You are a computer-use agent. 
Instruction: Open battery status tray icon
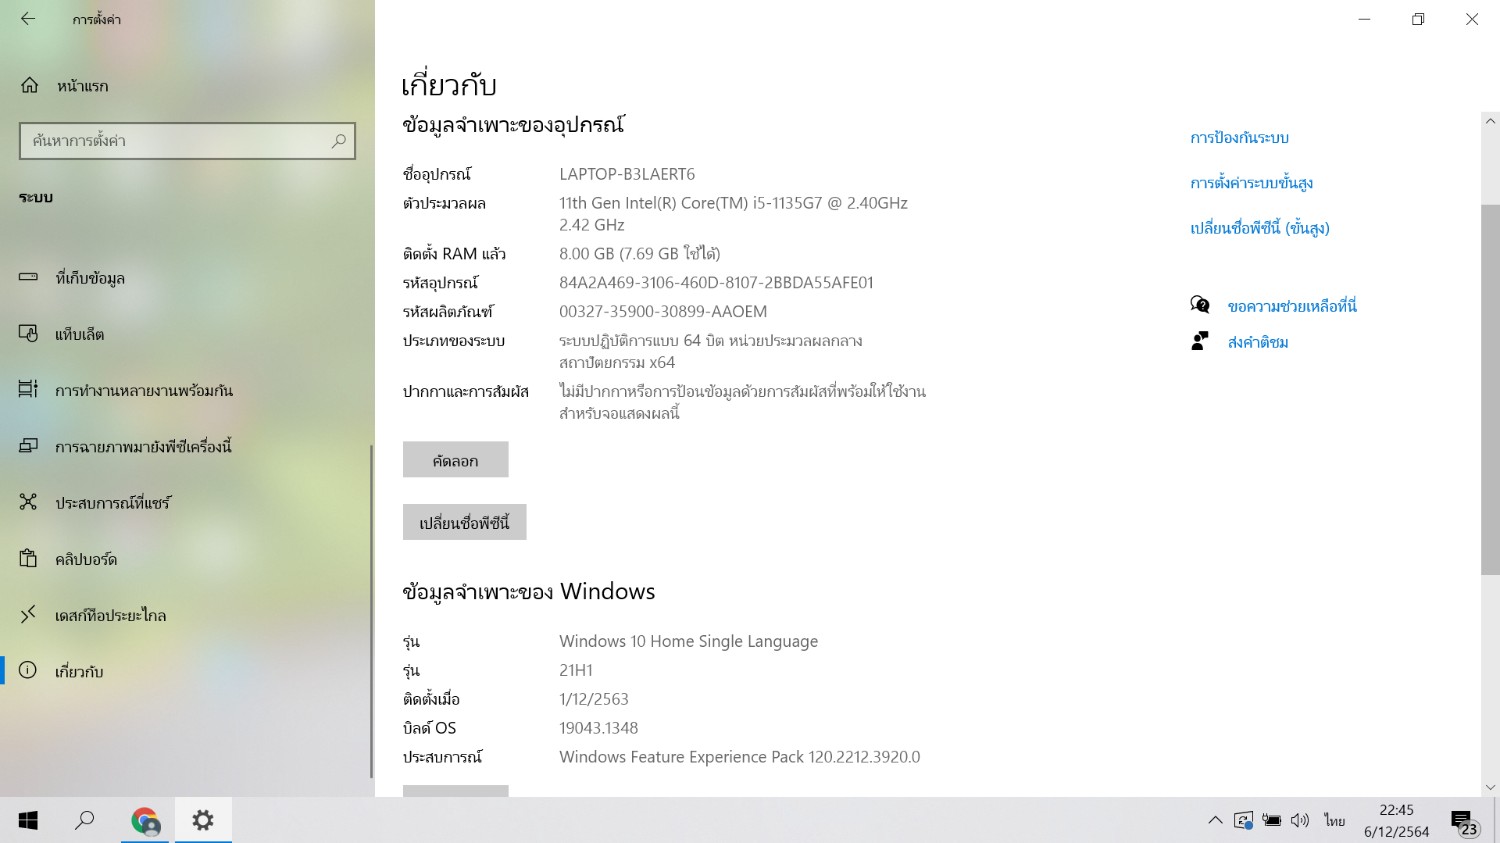tap(1271, 820)
